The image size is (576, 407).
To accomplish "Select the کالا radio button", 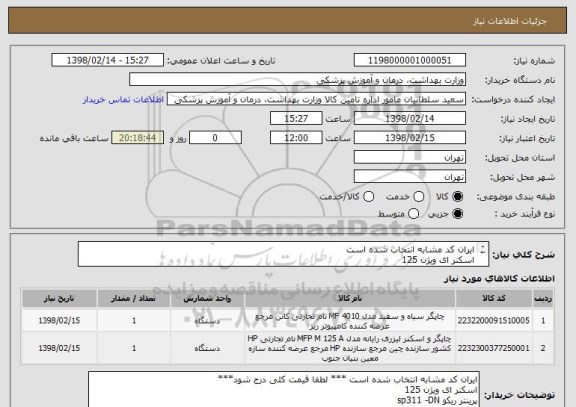I will [457, 197].
